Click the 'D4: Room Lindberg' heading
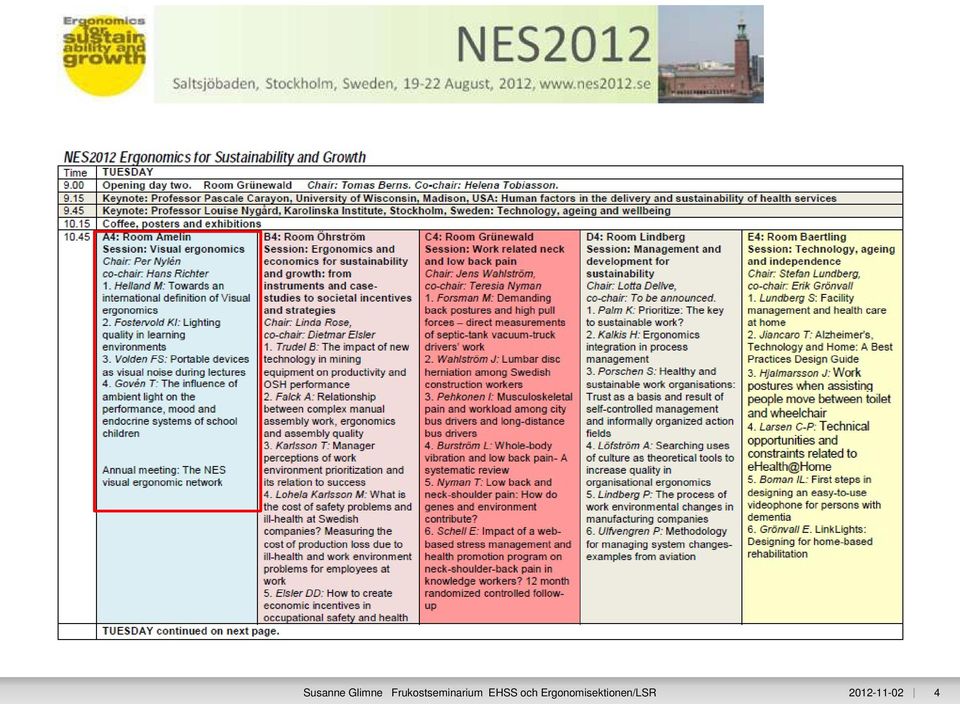The width and height of the screenshot is (960, 704). (x=636, y=237)
